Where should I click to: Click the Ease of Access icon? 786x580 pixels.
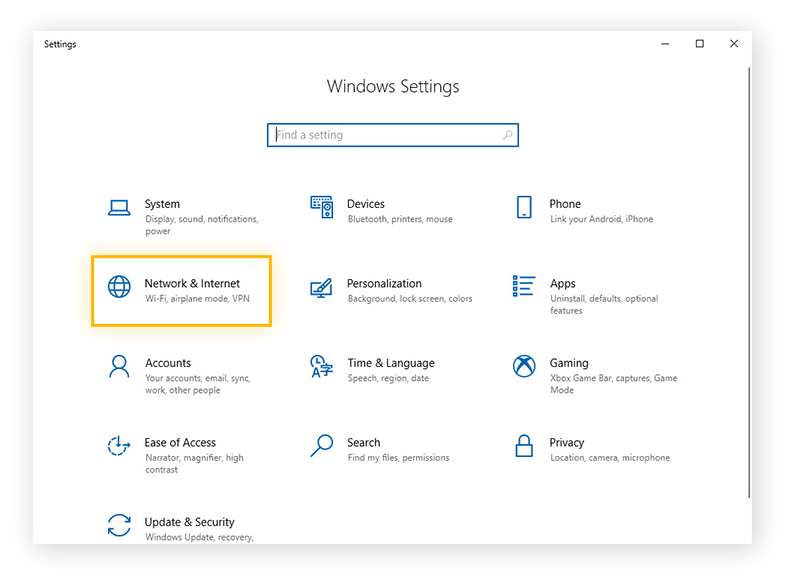(x=119, y=446)
